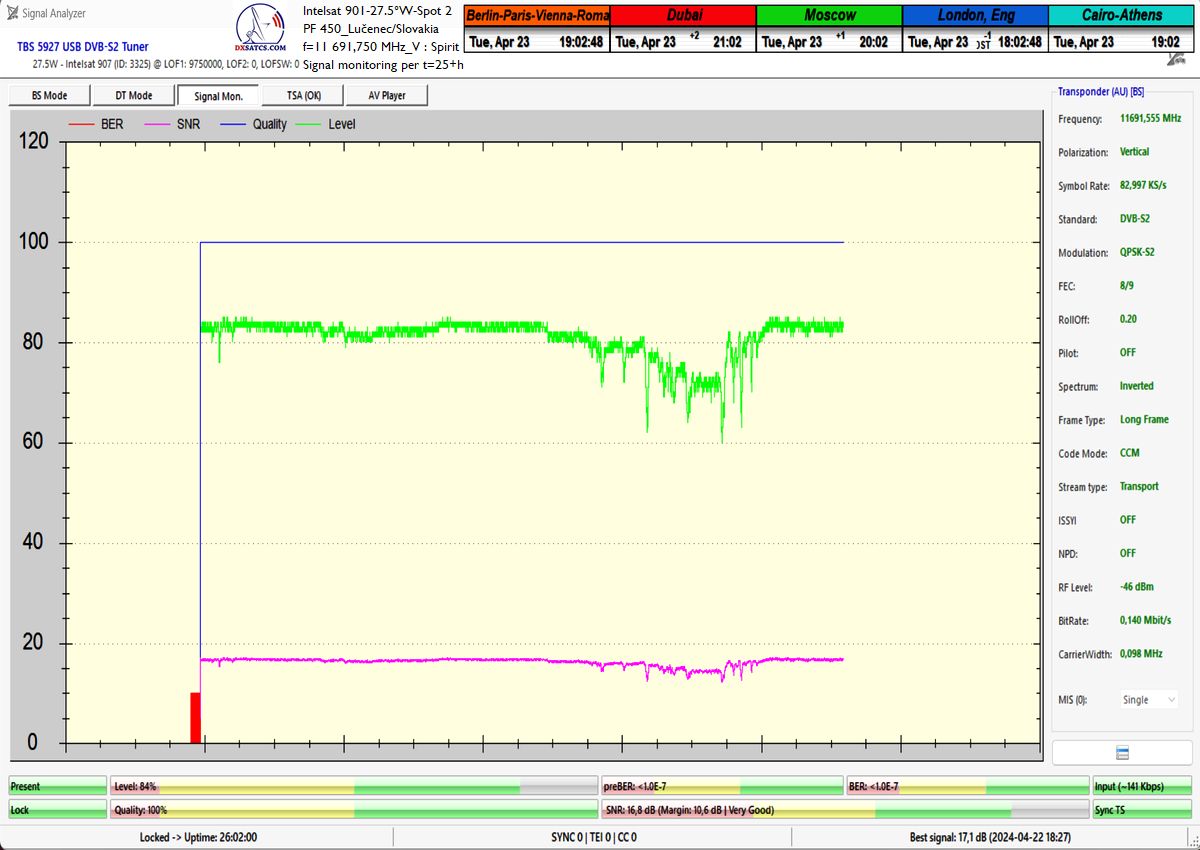Open the AV Player tab

click(x=387, y=95)
